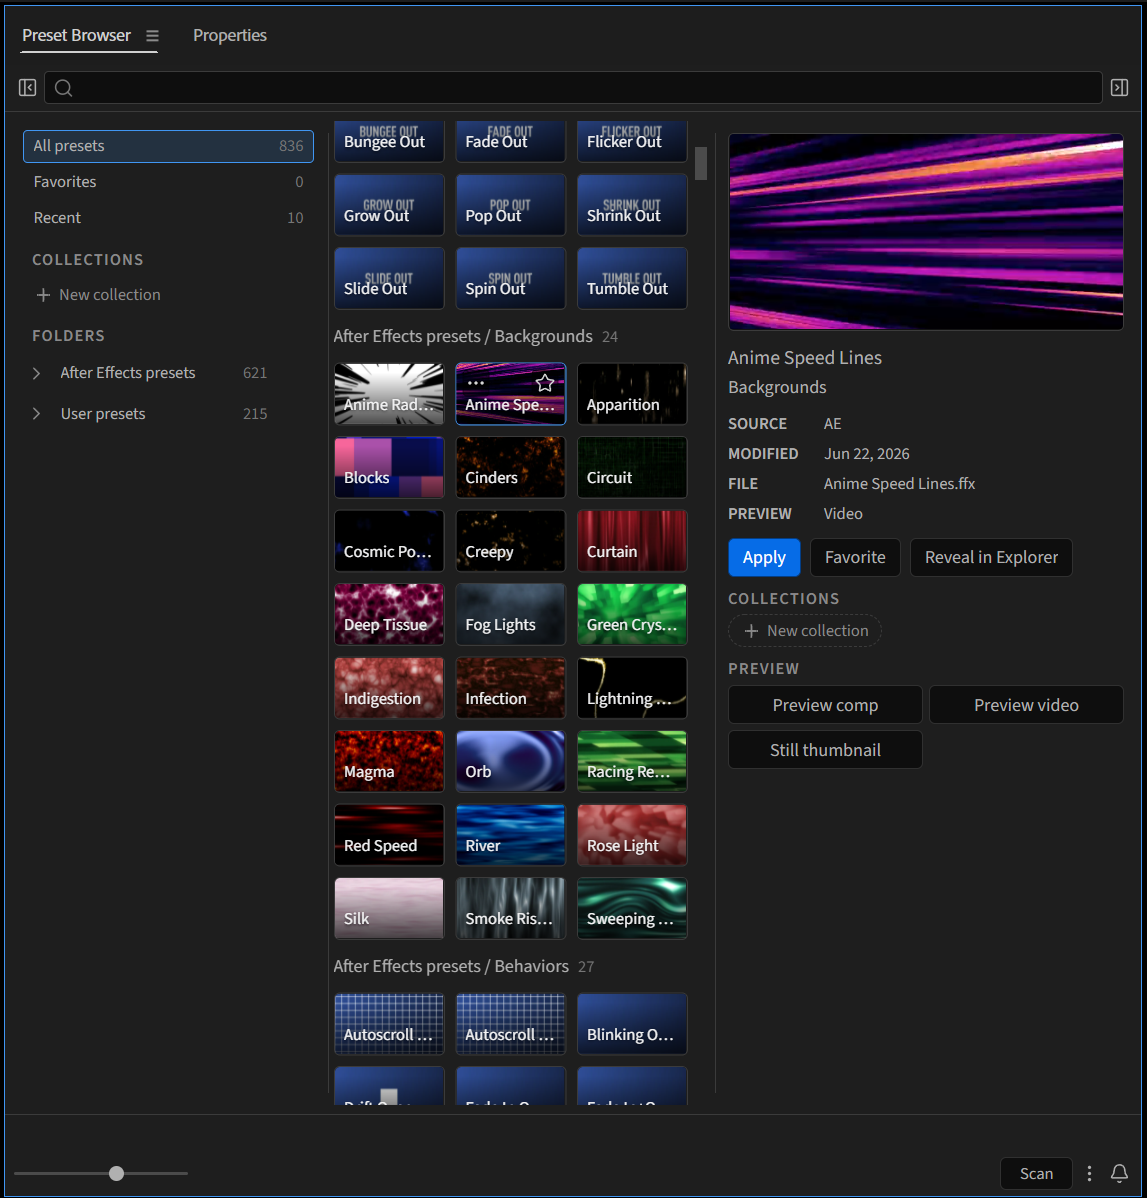Expand the After Effects presets folder
This screenshot has width=1147, height=1198.
(x=37, y=373)
